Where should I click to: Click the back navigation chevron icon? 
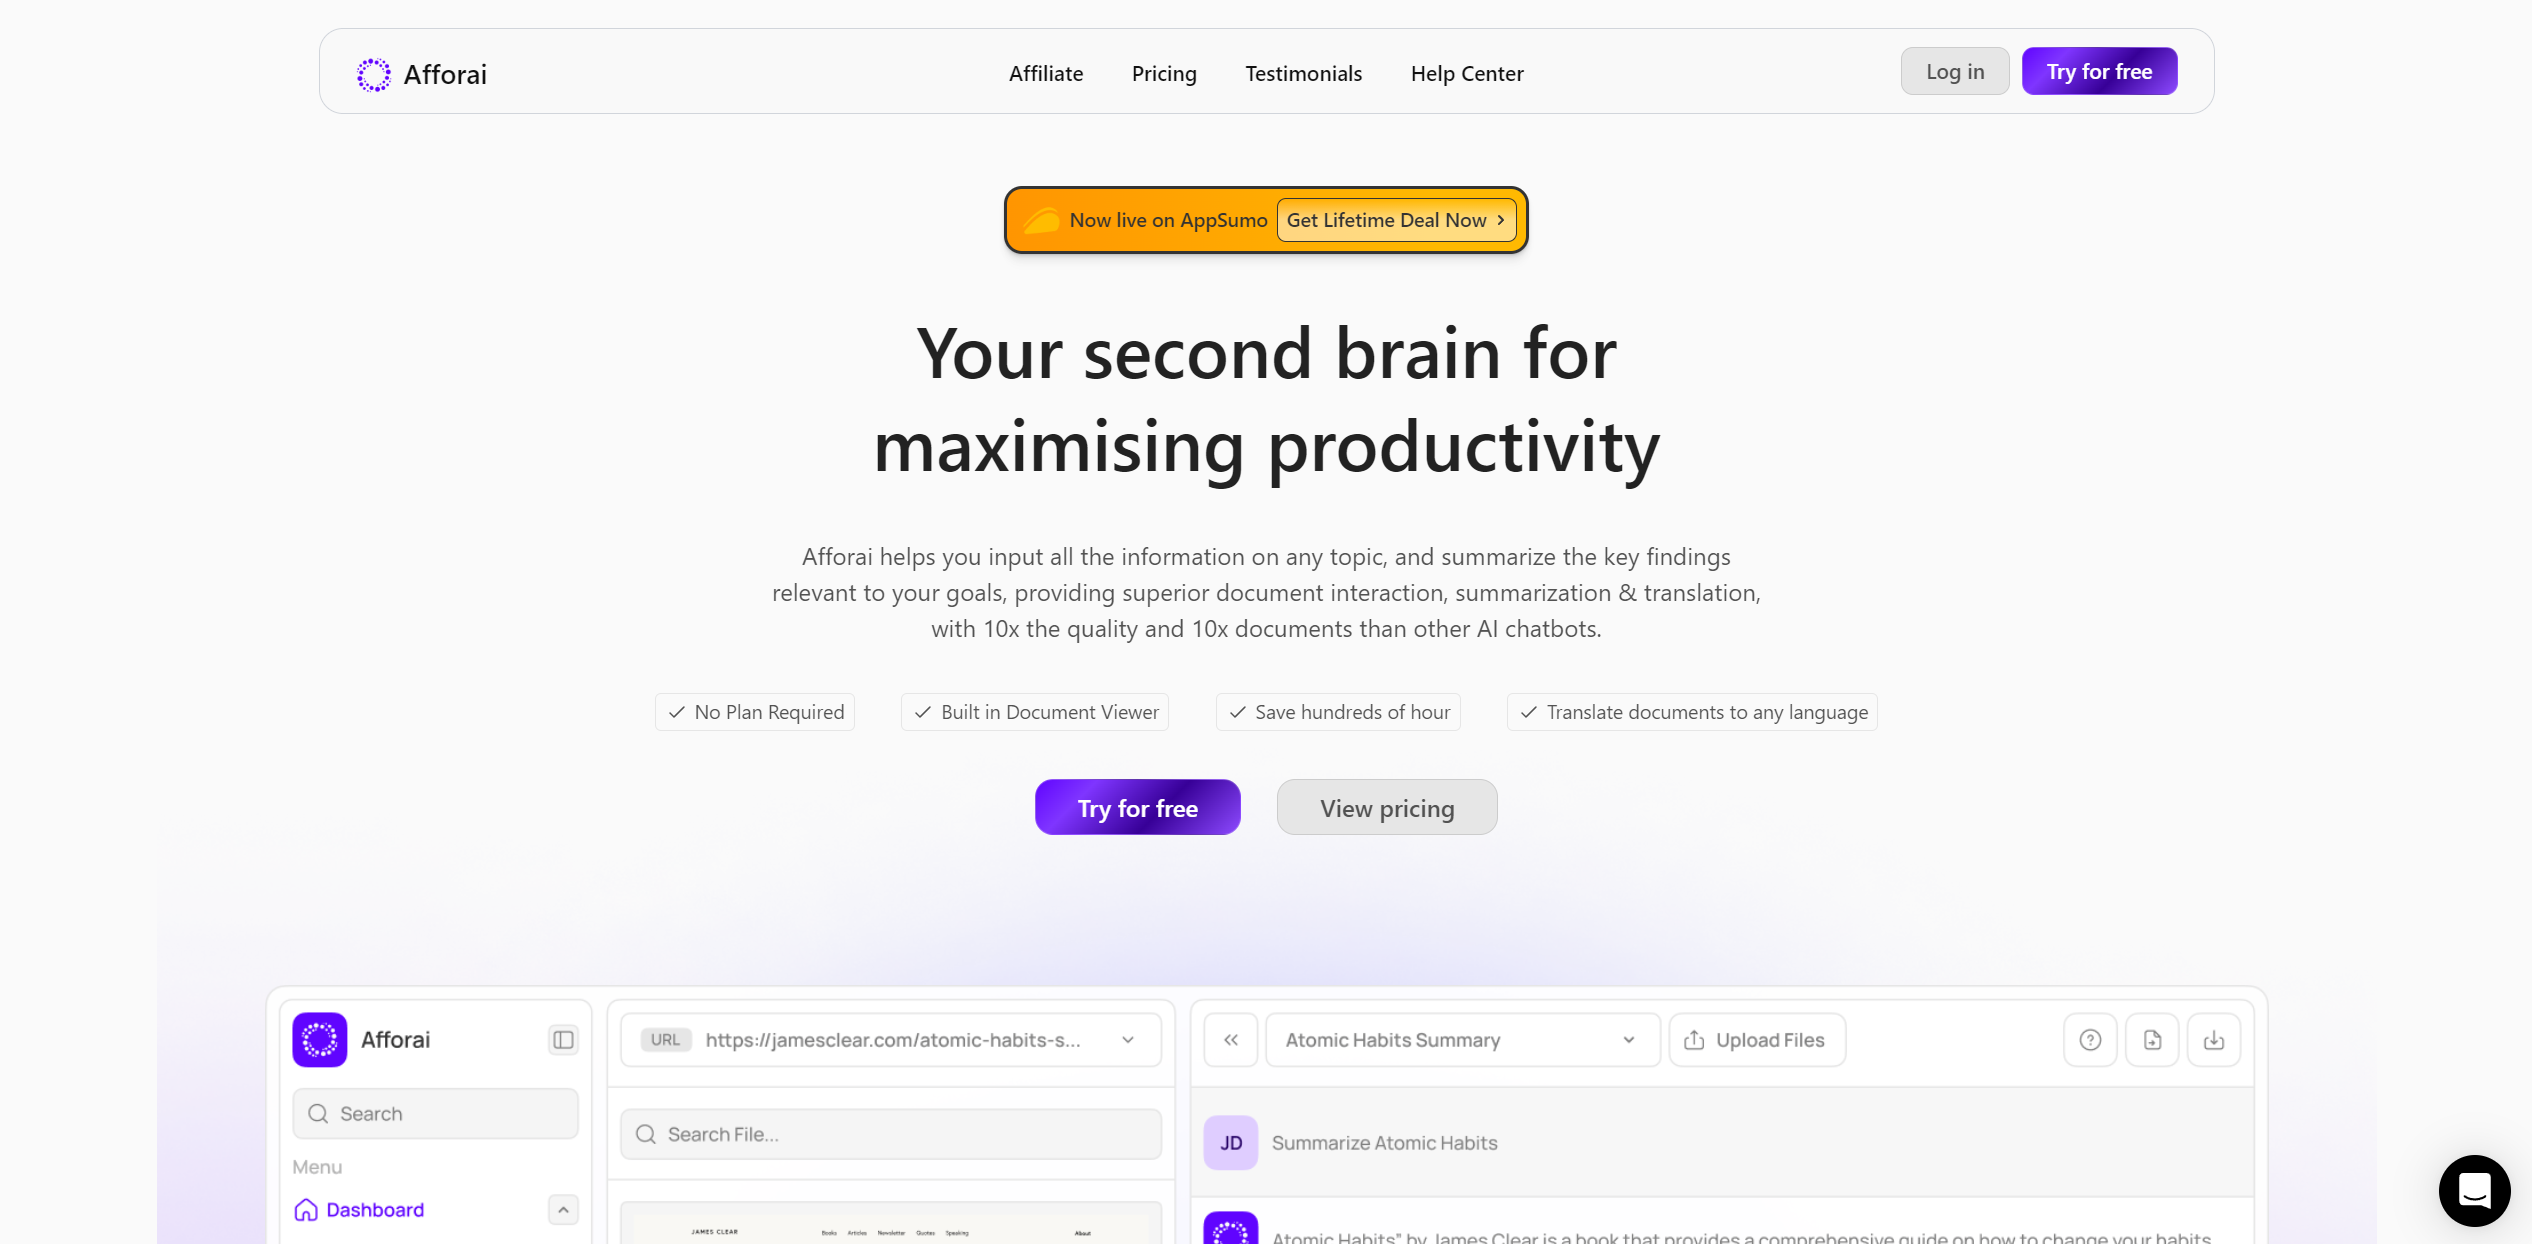pos(1232,1039)
